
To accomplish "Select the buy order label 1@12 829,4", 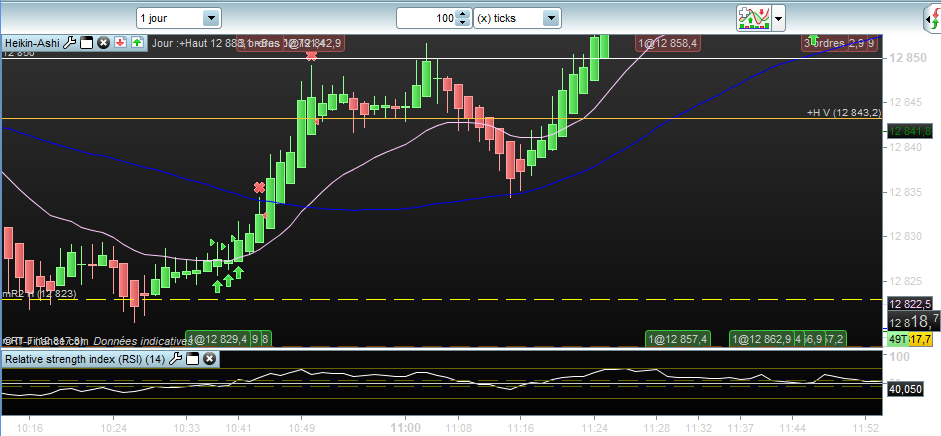I will point(218,339).
